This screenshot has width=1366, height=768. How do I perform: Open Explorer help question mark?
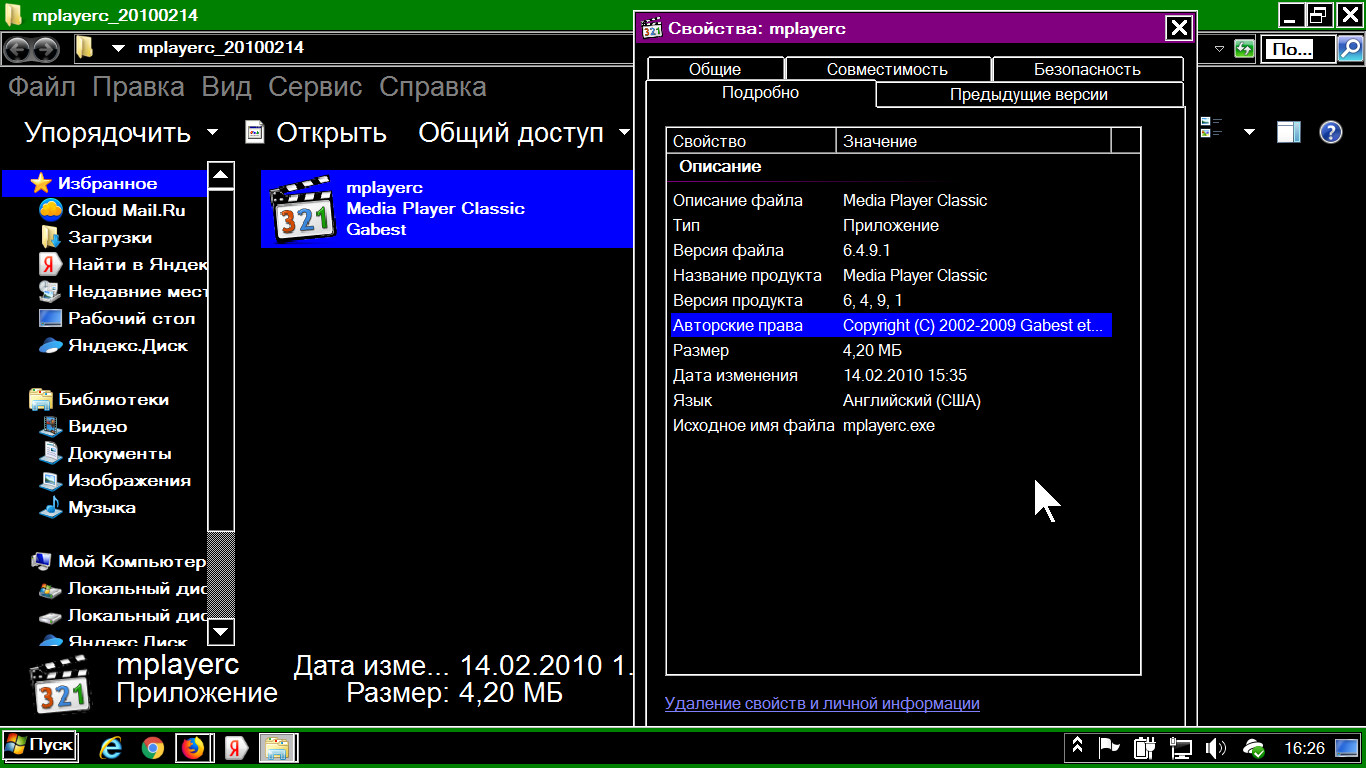coord(1331,131)
